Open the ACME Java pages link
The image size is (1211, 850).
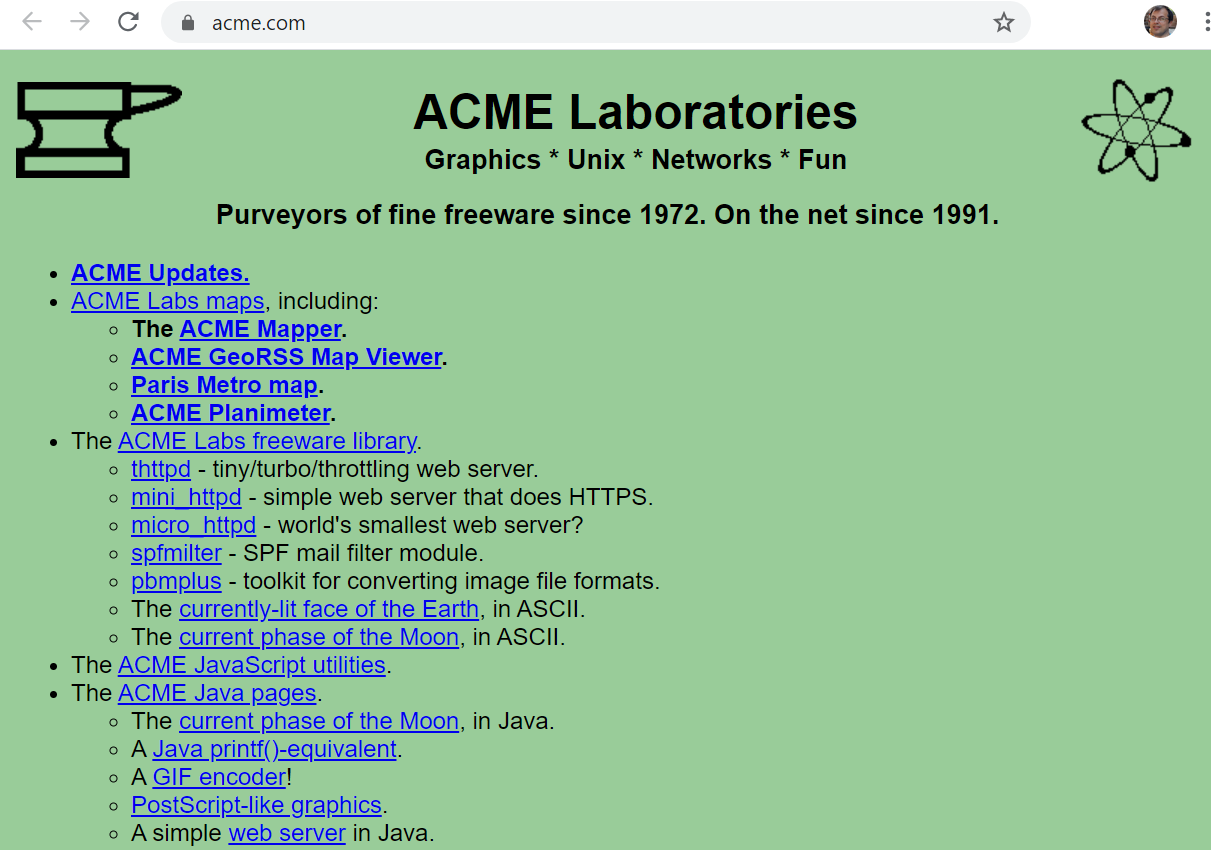coord(217,693)
